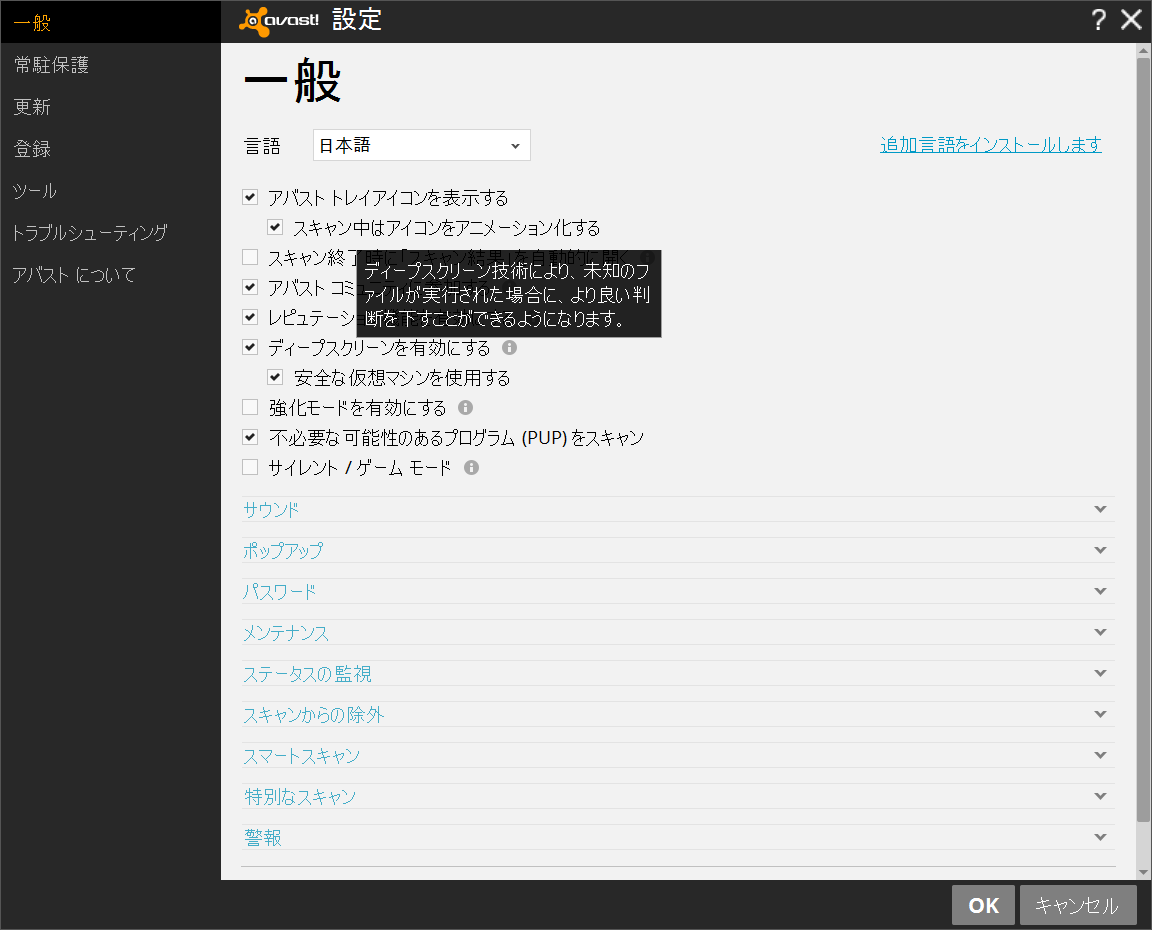
Task: Toggle アバスト トレイアイコンを表示する checkbox
Action: tap(249, 197)
